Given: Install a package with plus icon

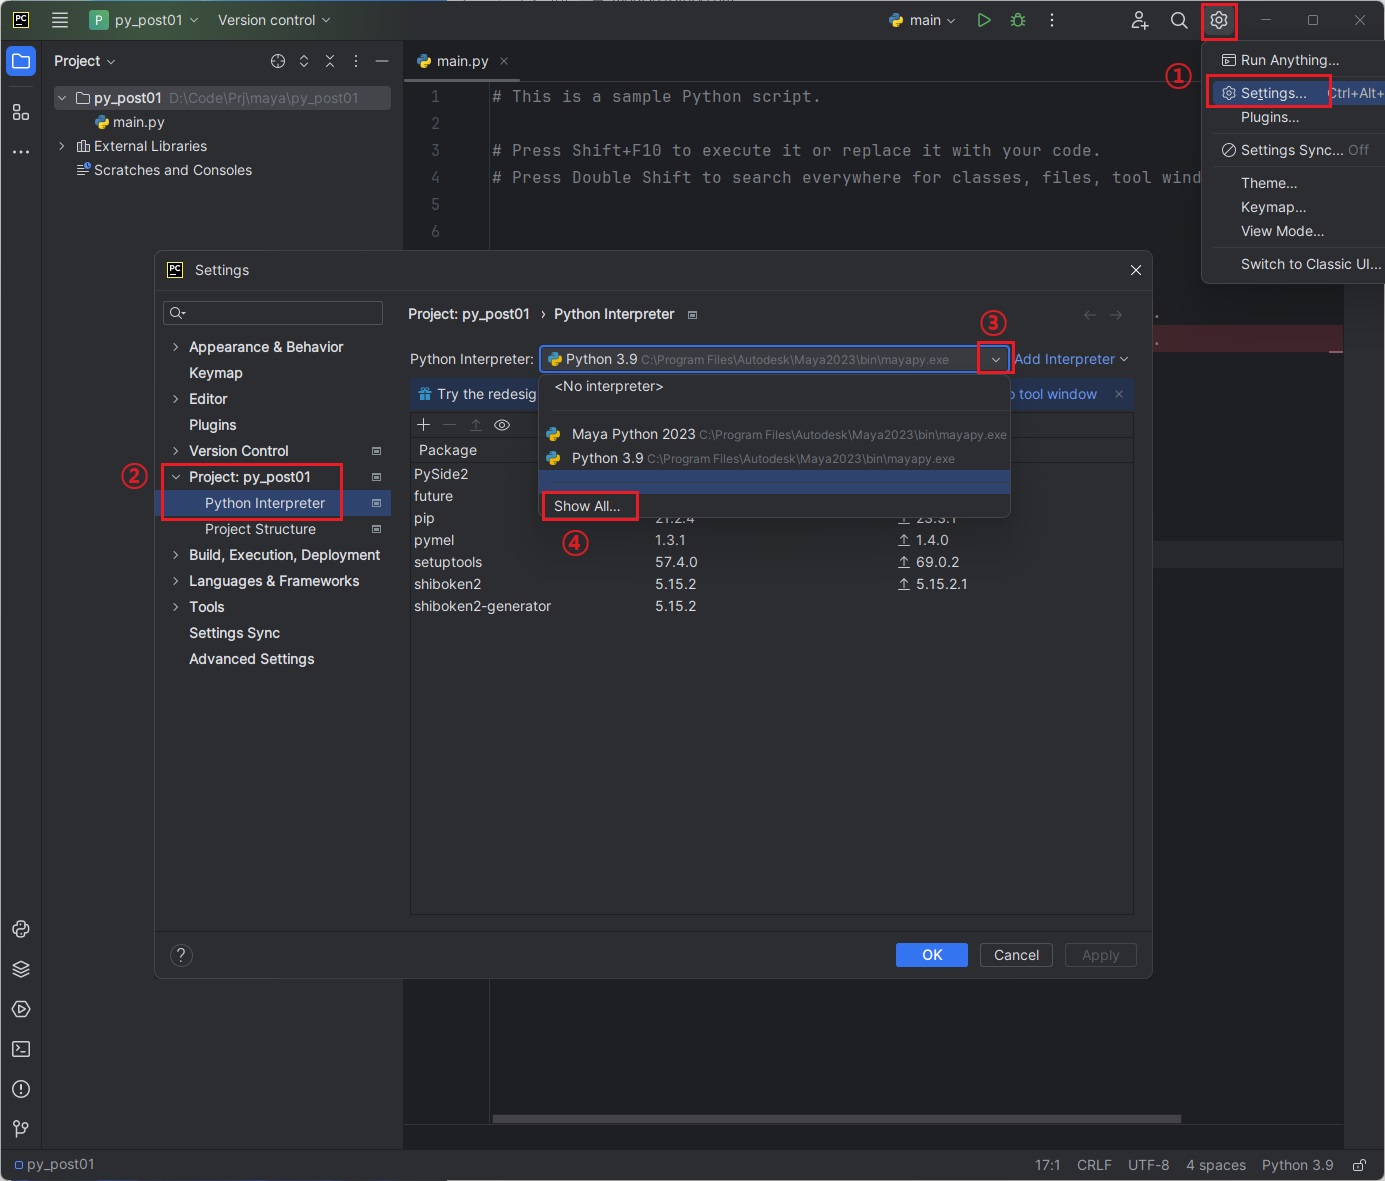Looking at the screenshot, I should [x=423, y=425].
